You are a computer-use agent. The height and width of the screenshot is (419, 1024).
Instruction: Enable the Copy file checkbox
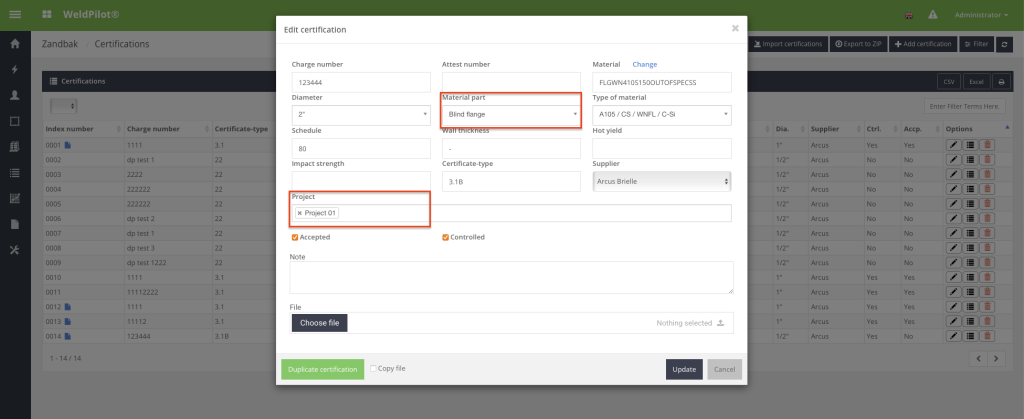373,368
